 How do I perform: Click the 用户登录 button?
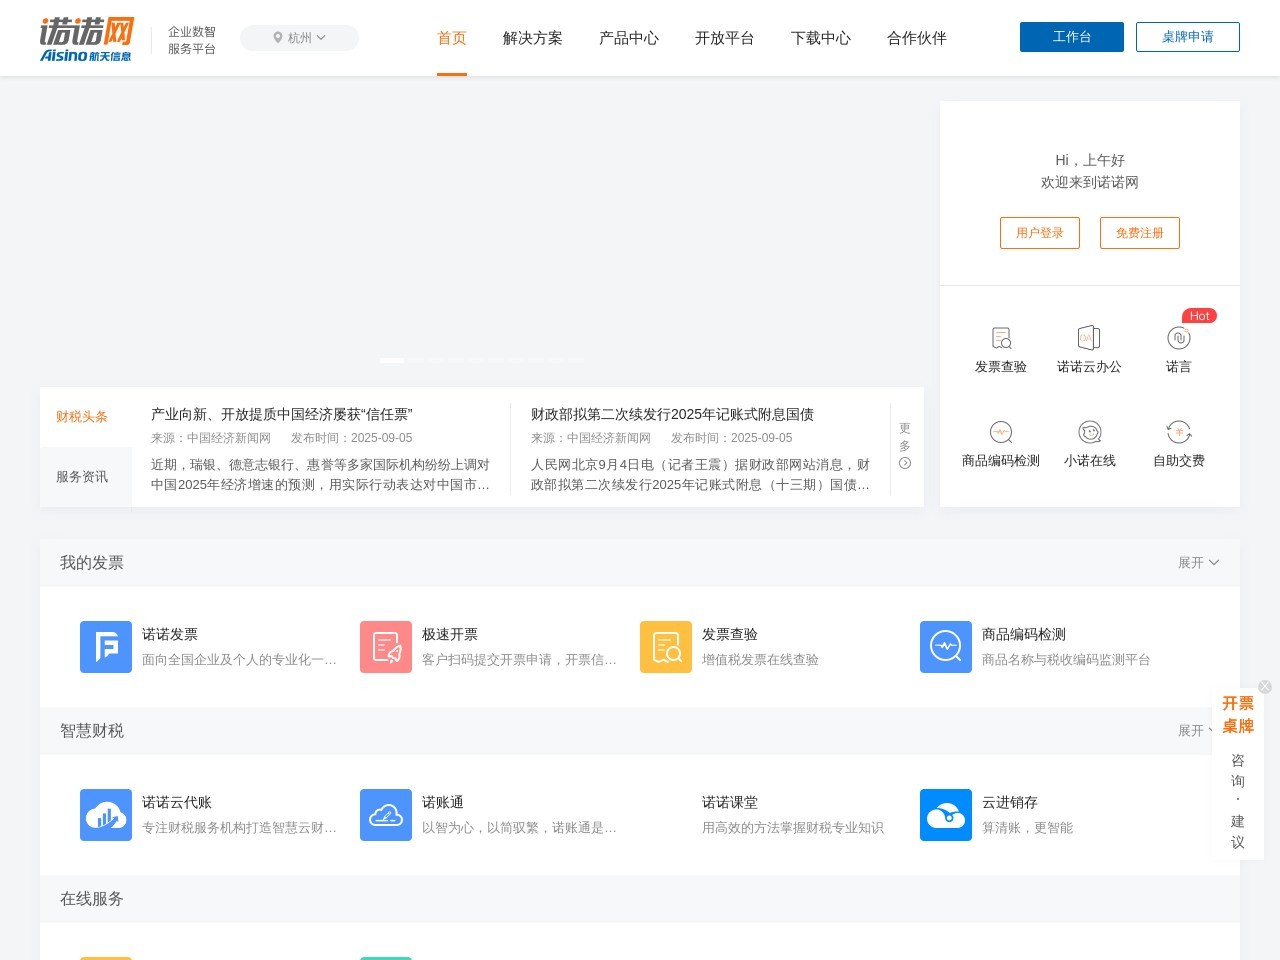click(1040, 233)
